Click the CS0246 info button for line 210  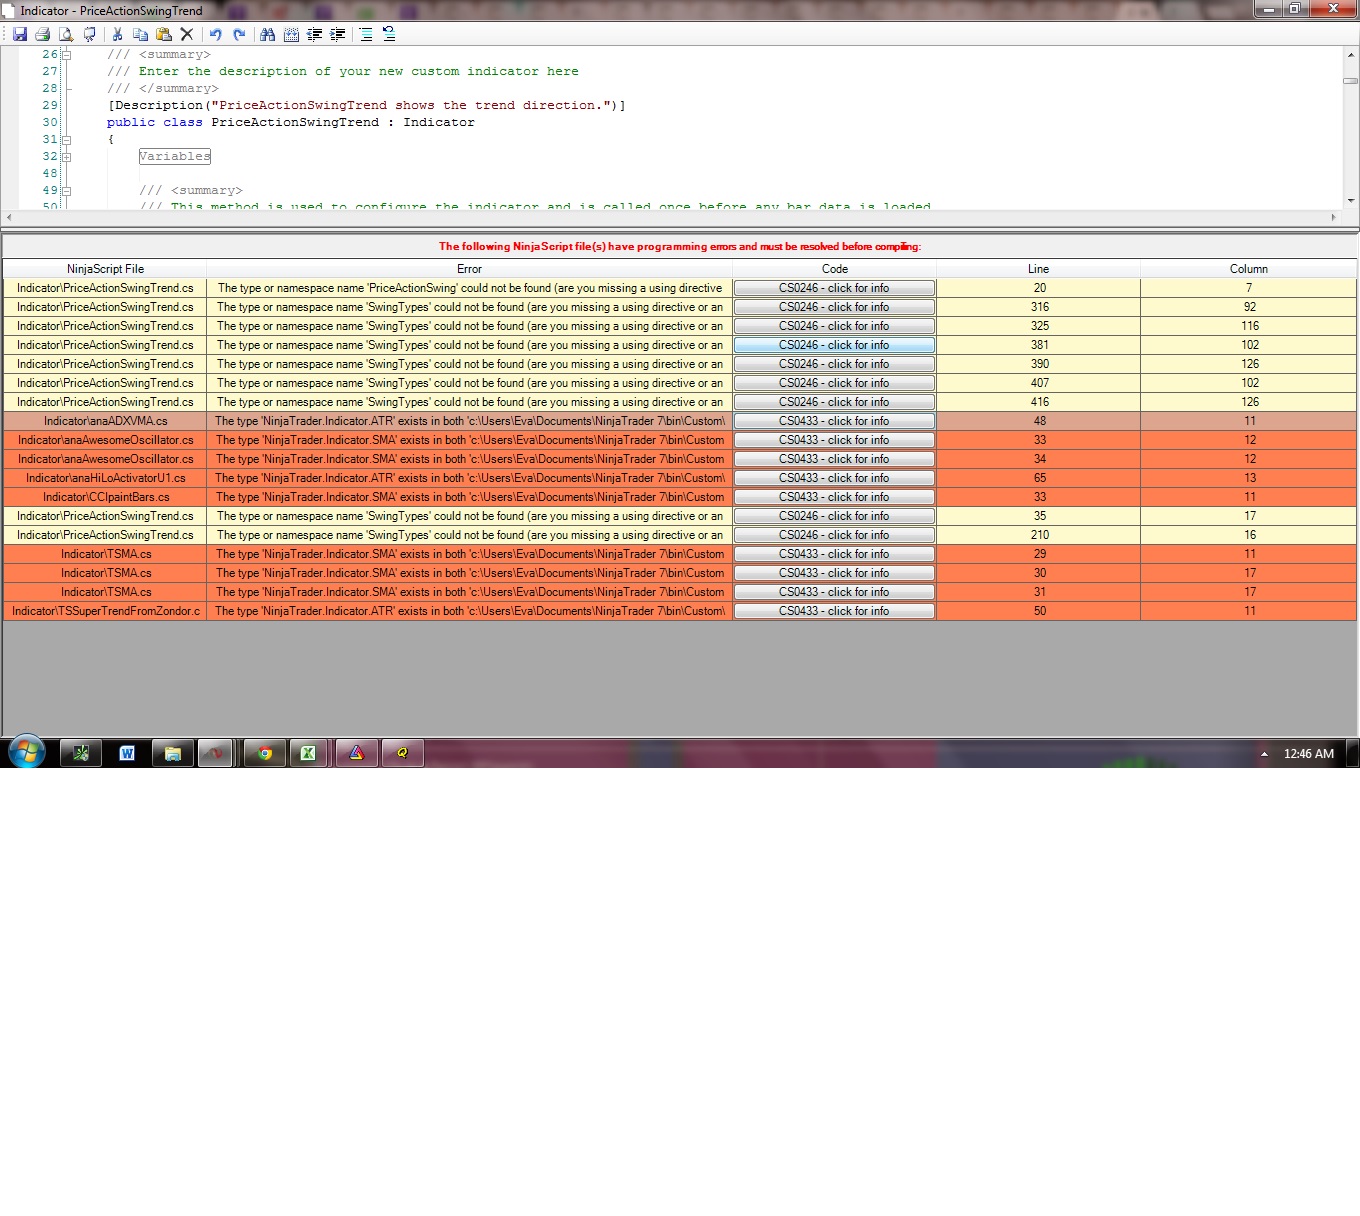point(834,535)
